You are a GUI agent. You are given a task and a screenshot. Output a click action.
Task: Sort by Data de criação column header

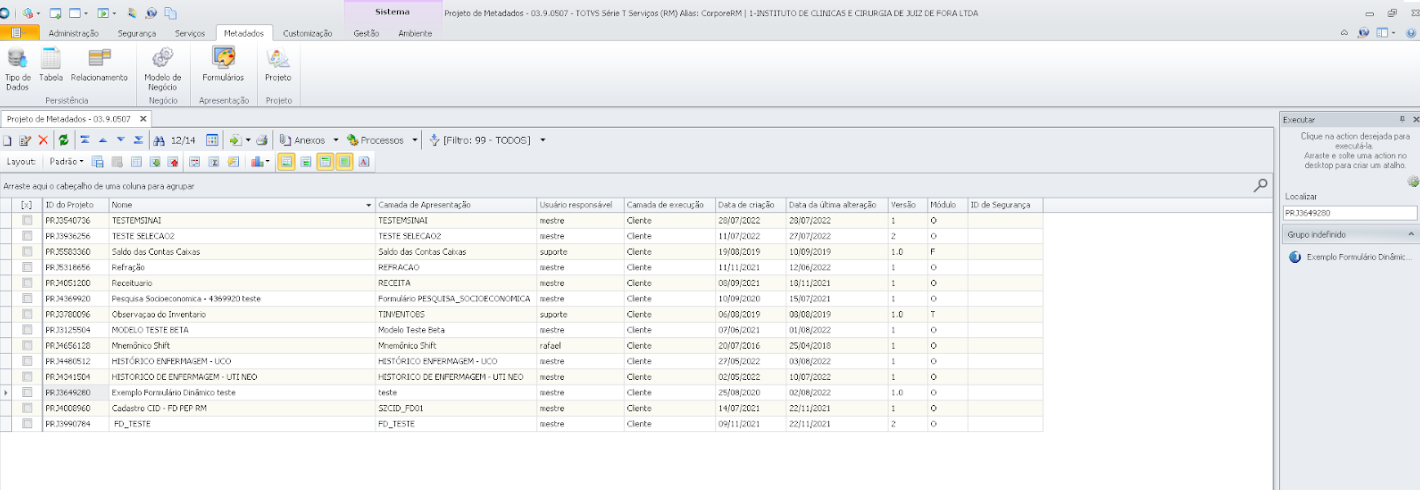(x=750, y=204)
